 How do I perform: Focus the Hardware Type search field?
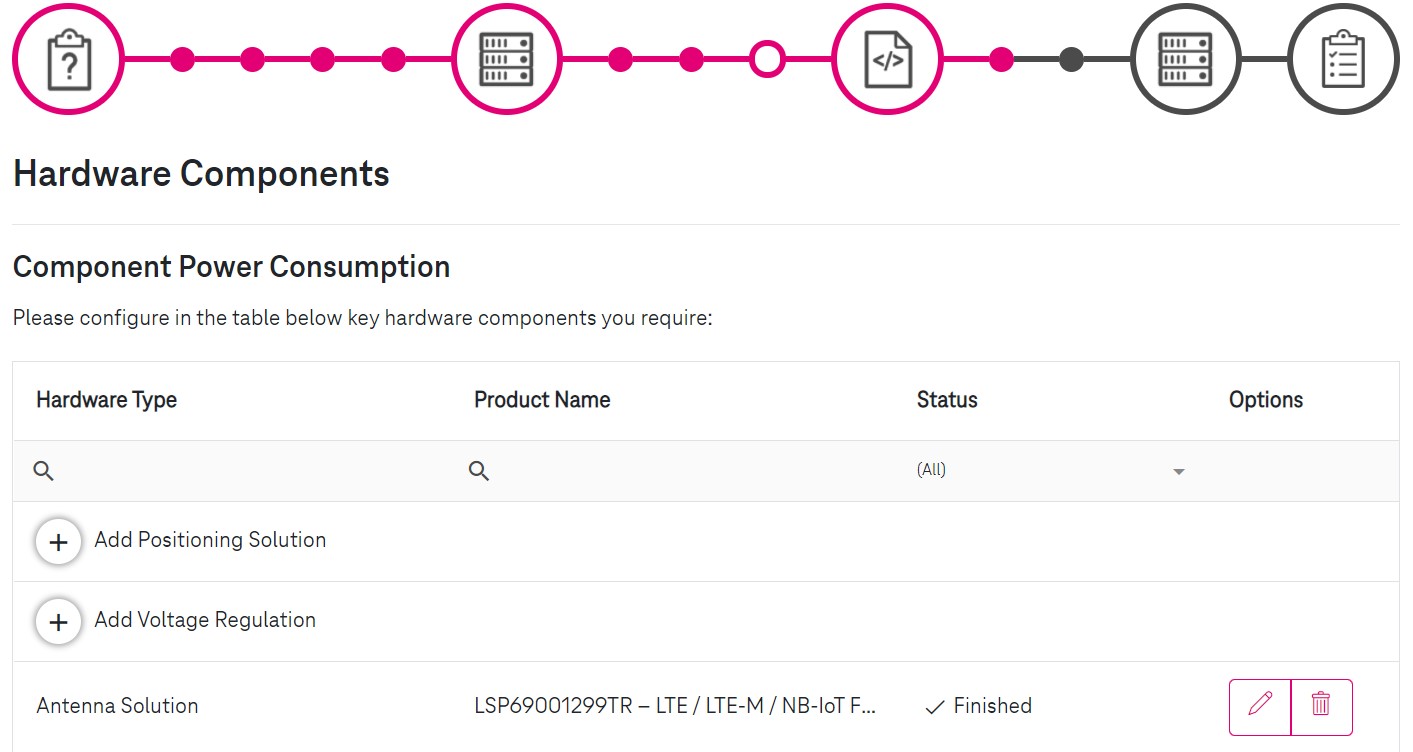click(232, 470)
